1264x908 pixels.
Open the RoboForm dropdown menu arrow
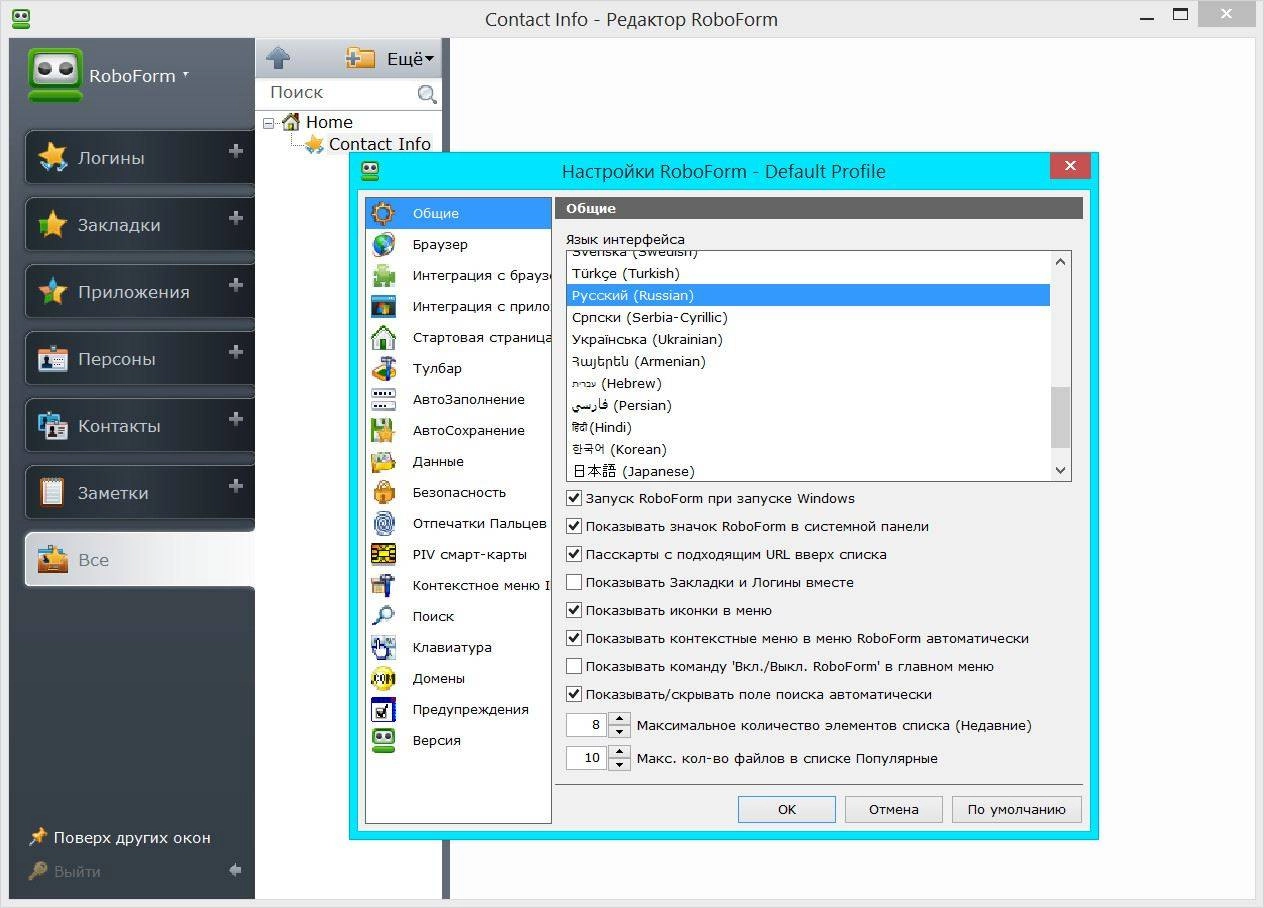pyautogui.click(x=186, y=75)
